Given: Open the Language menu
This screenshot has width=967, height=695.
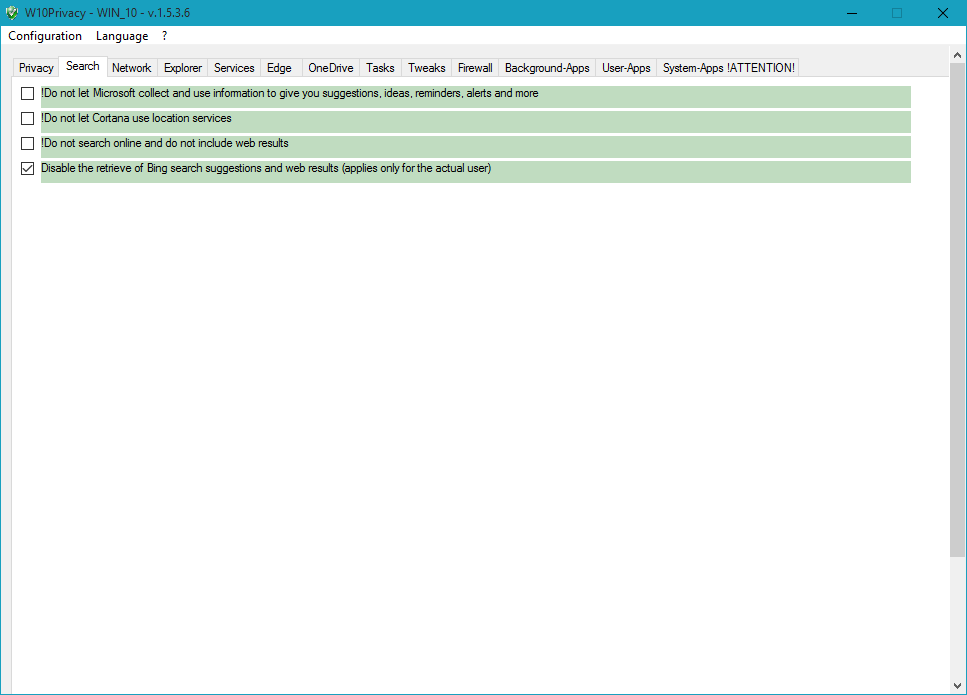Looking at the screenshot, I should click(x=122, y=36).
